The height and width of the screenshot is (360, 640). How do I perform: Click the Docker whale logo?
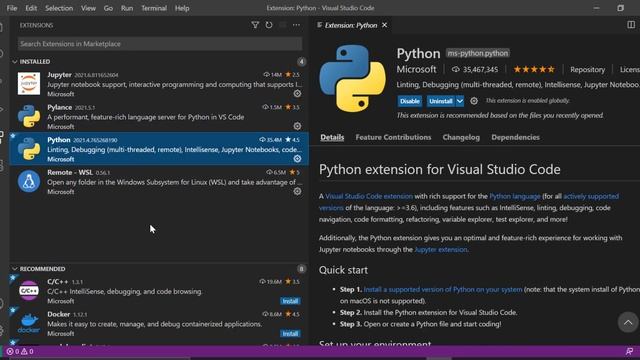pos(29,323)
